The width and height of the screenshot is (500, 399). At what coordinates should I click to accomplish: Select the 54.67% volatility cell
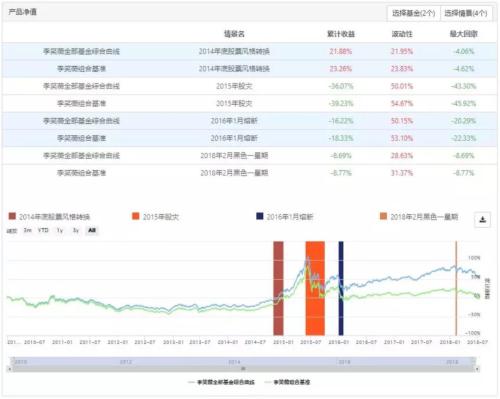[x=402, y=103]
